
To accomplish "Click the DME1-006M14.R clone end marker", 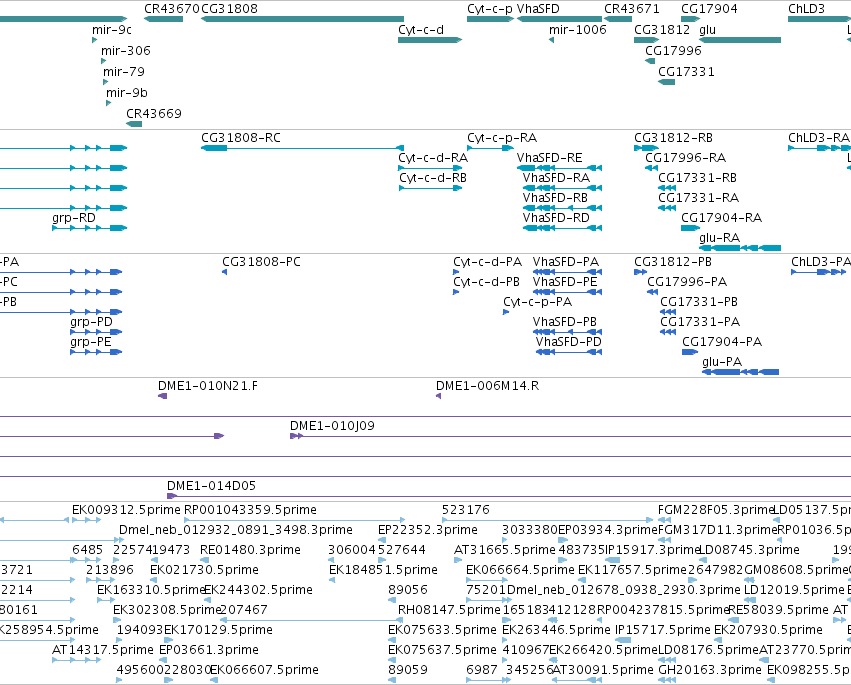I will pos(439,396).
